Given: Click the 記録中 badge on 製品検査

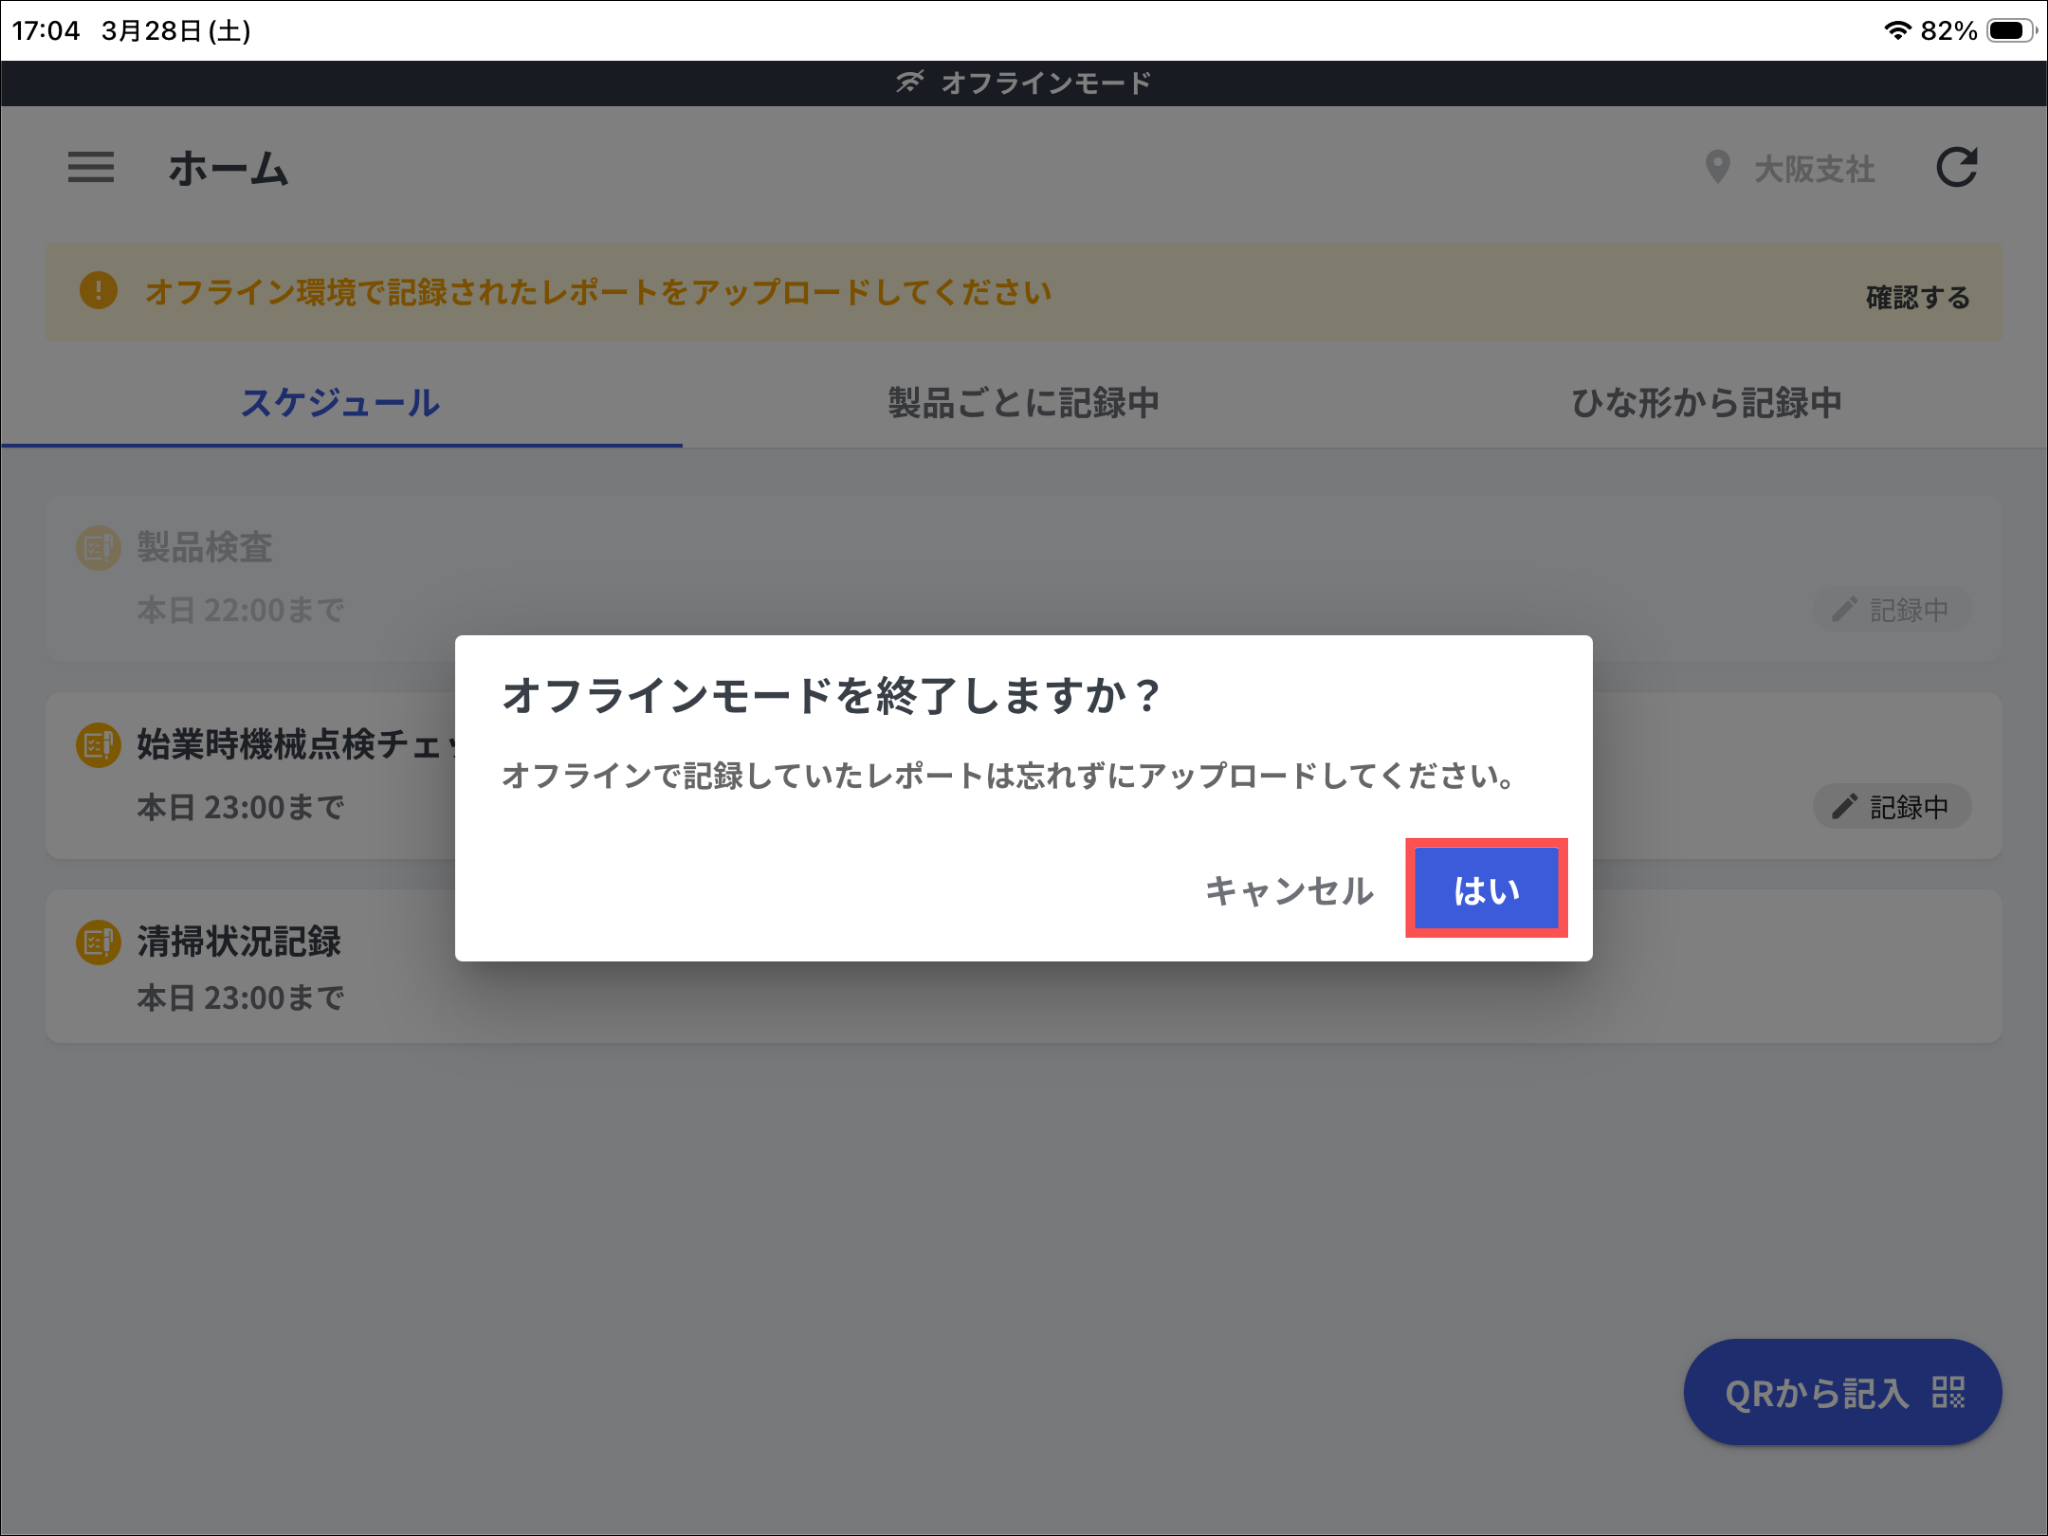Looking at the screenshot, I should point(1891,610).
